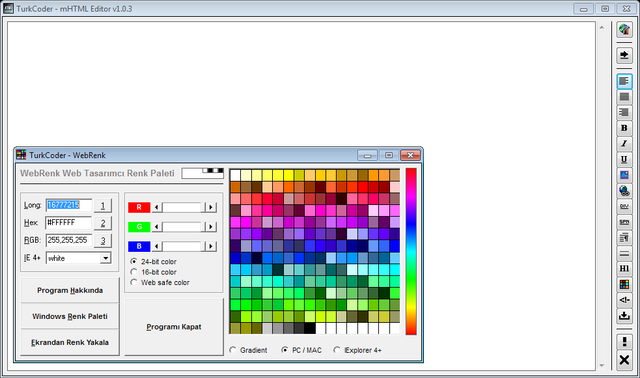Viewport: 640px width, 378px height.
Task: Minimize the WebRenk window
Action: [367, 155]
